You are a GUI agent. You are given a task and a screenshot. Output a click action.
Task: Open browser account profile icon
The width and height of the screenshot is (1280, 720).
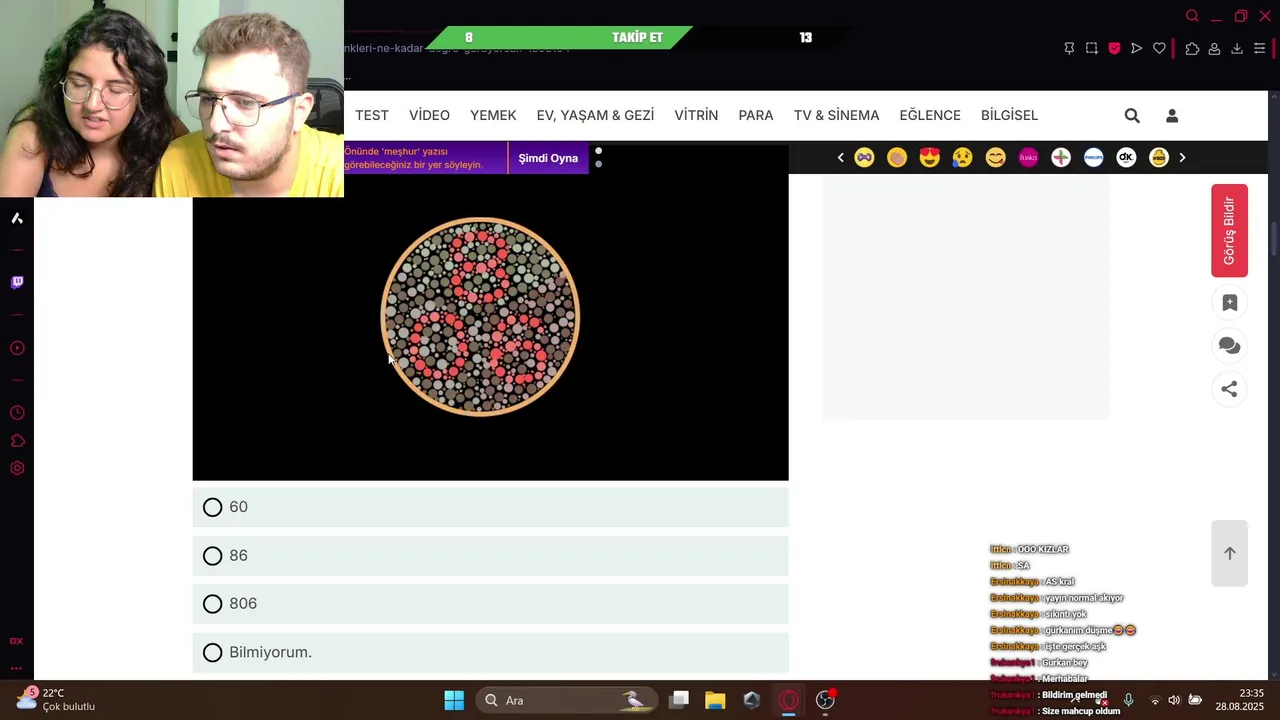pos(1214,48)
